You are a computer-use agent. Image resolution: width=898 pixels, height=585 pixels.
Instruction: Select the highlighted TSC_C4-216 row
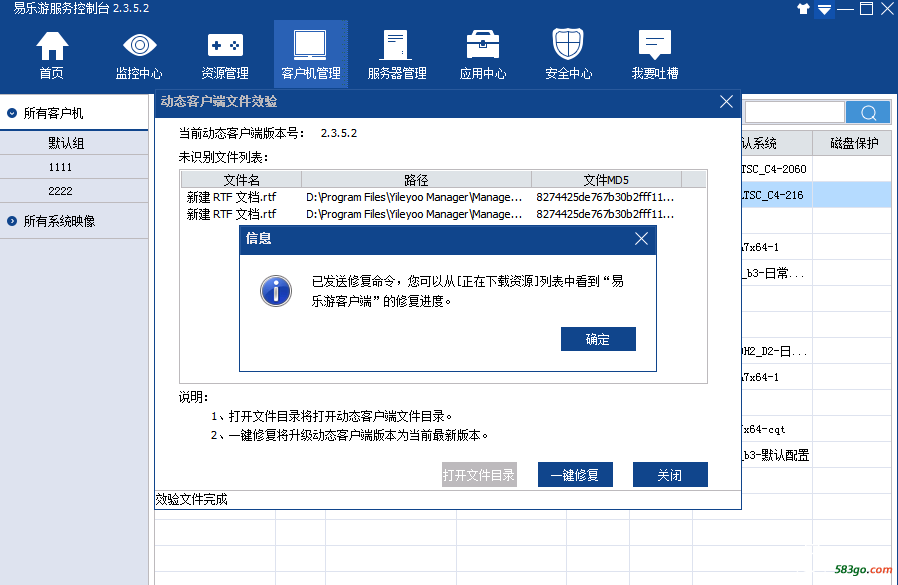pyautogui.click(x=816, y=195)
